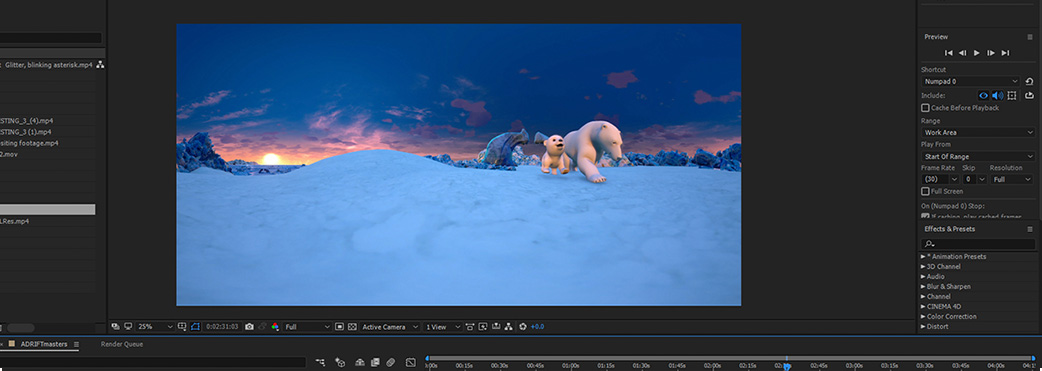Take a snapshot with the camera icon

(249, 326)
